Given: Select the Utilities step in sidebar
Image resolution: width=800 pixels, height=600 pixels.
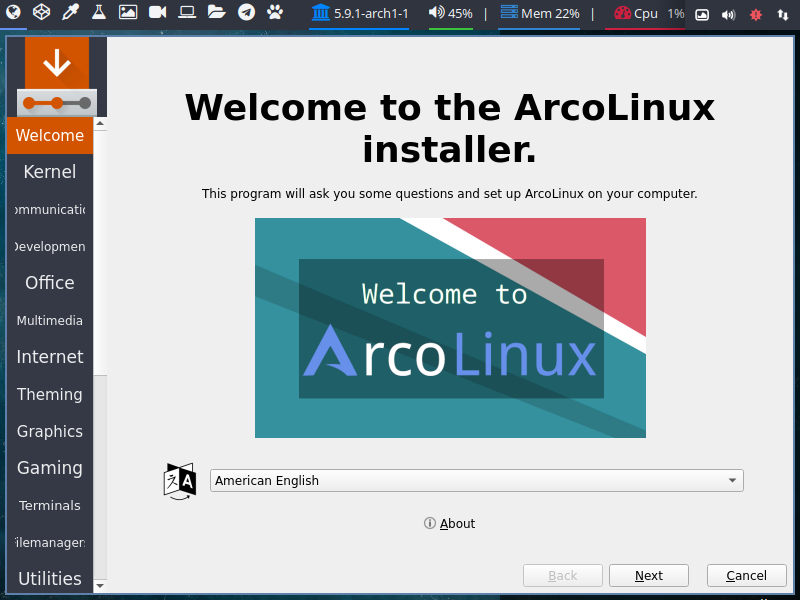Looking at the screenshot, I should click(x=50, y=579).
